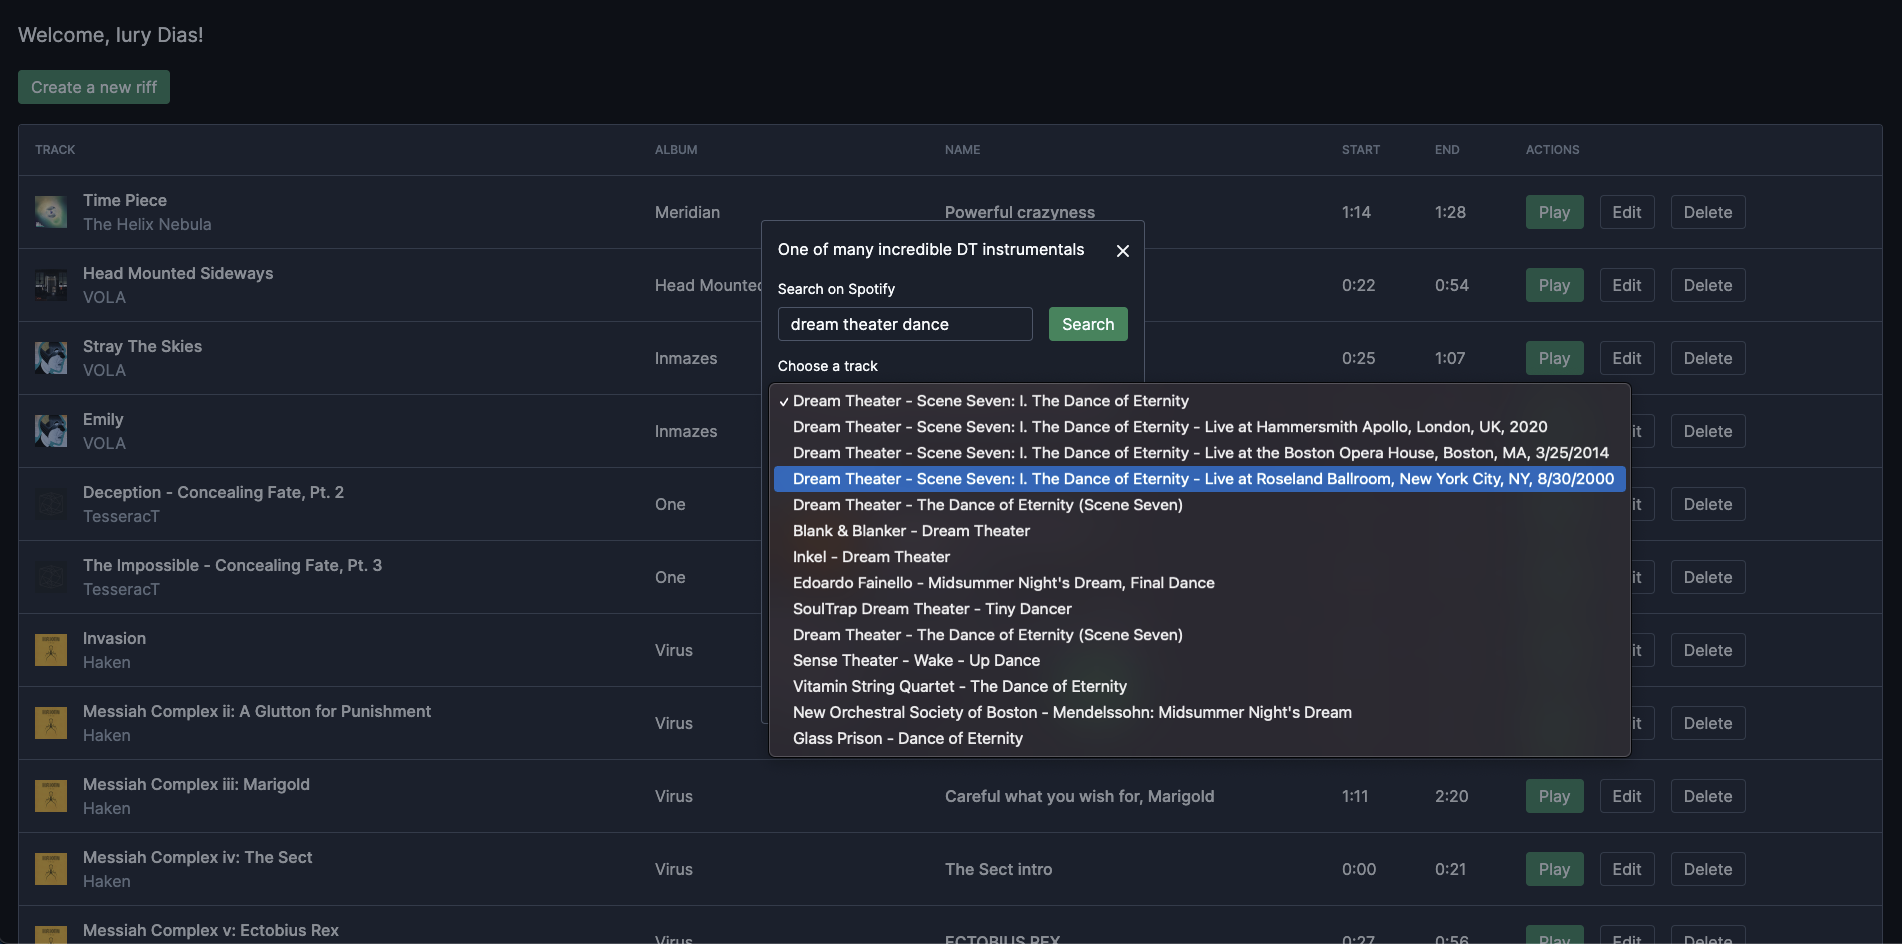Select 'Vitamin String Quartet - The Dance of Eternity'
Viewport: 1902px width, 944px height.
coord(1200,687)
